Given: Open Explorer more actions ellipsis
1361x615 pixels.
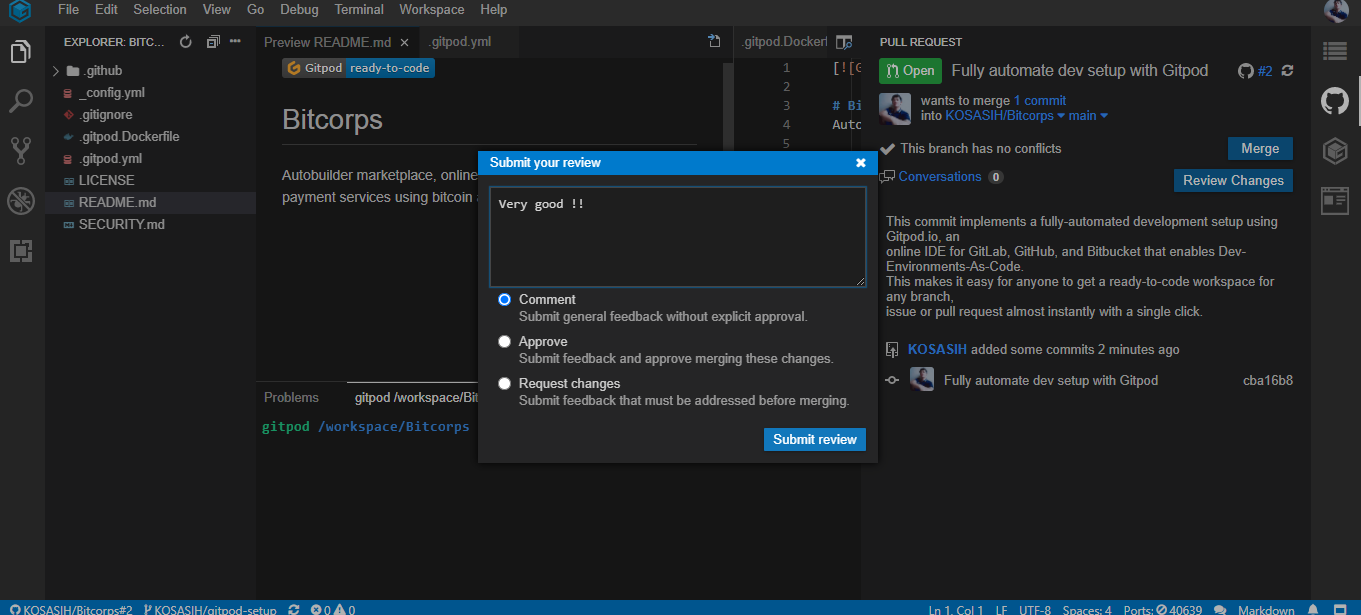Looking at the screenshot, I should [x=236, y=42].
